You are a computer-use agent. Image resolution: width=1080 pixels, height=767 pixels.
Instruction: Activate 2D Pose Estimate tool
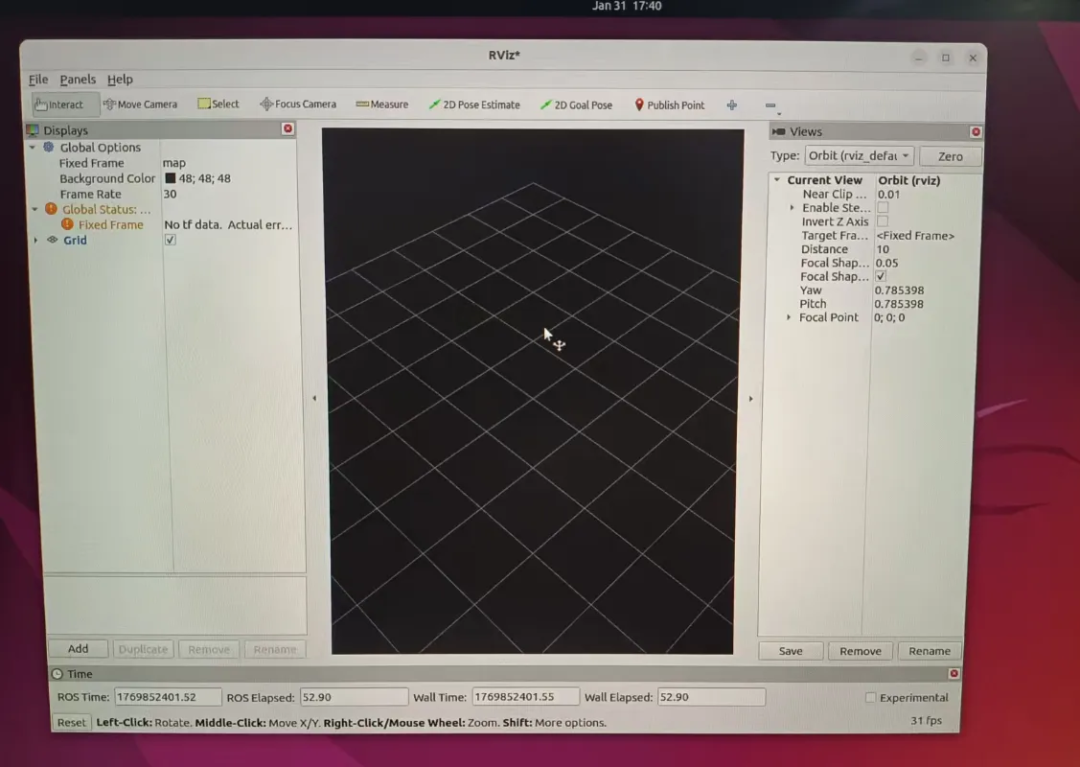click(475, 105)
